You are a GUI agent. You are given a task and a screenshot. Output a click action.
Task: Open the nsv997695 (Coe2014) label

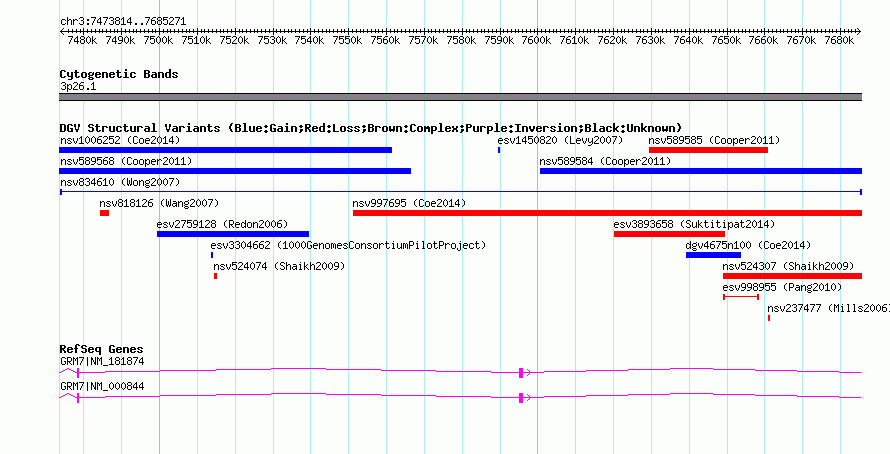point(409,203)
